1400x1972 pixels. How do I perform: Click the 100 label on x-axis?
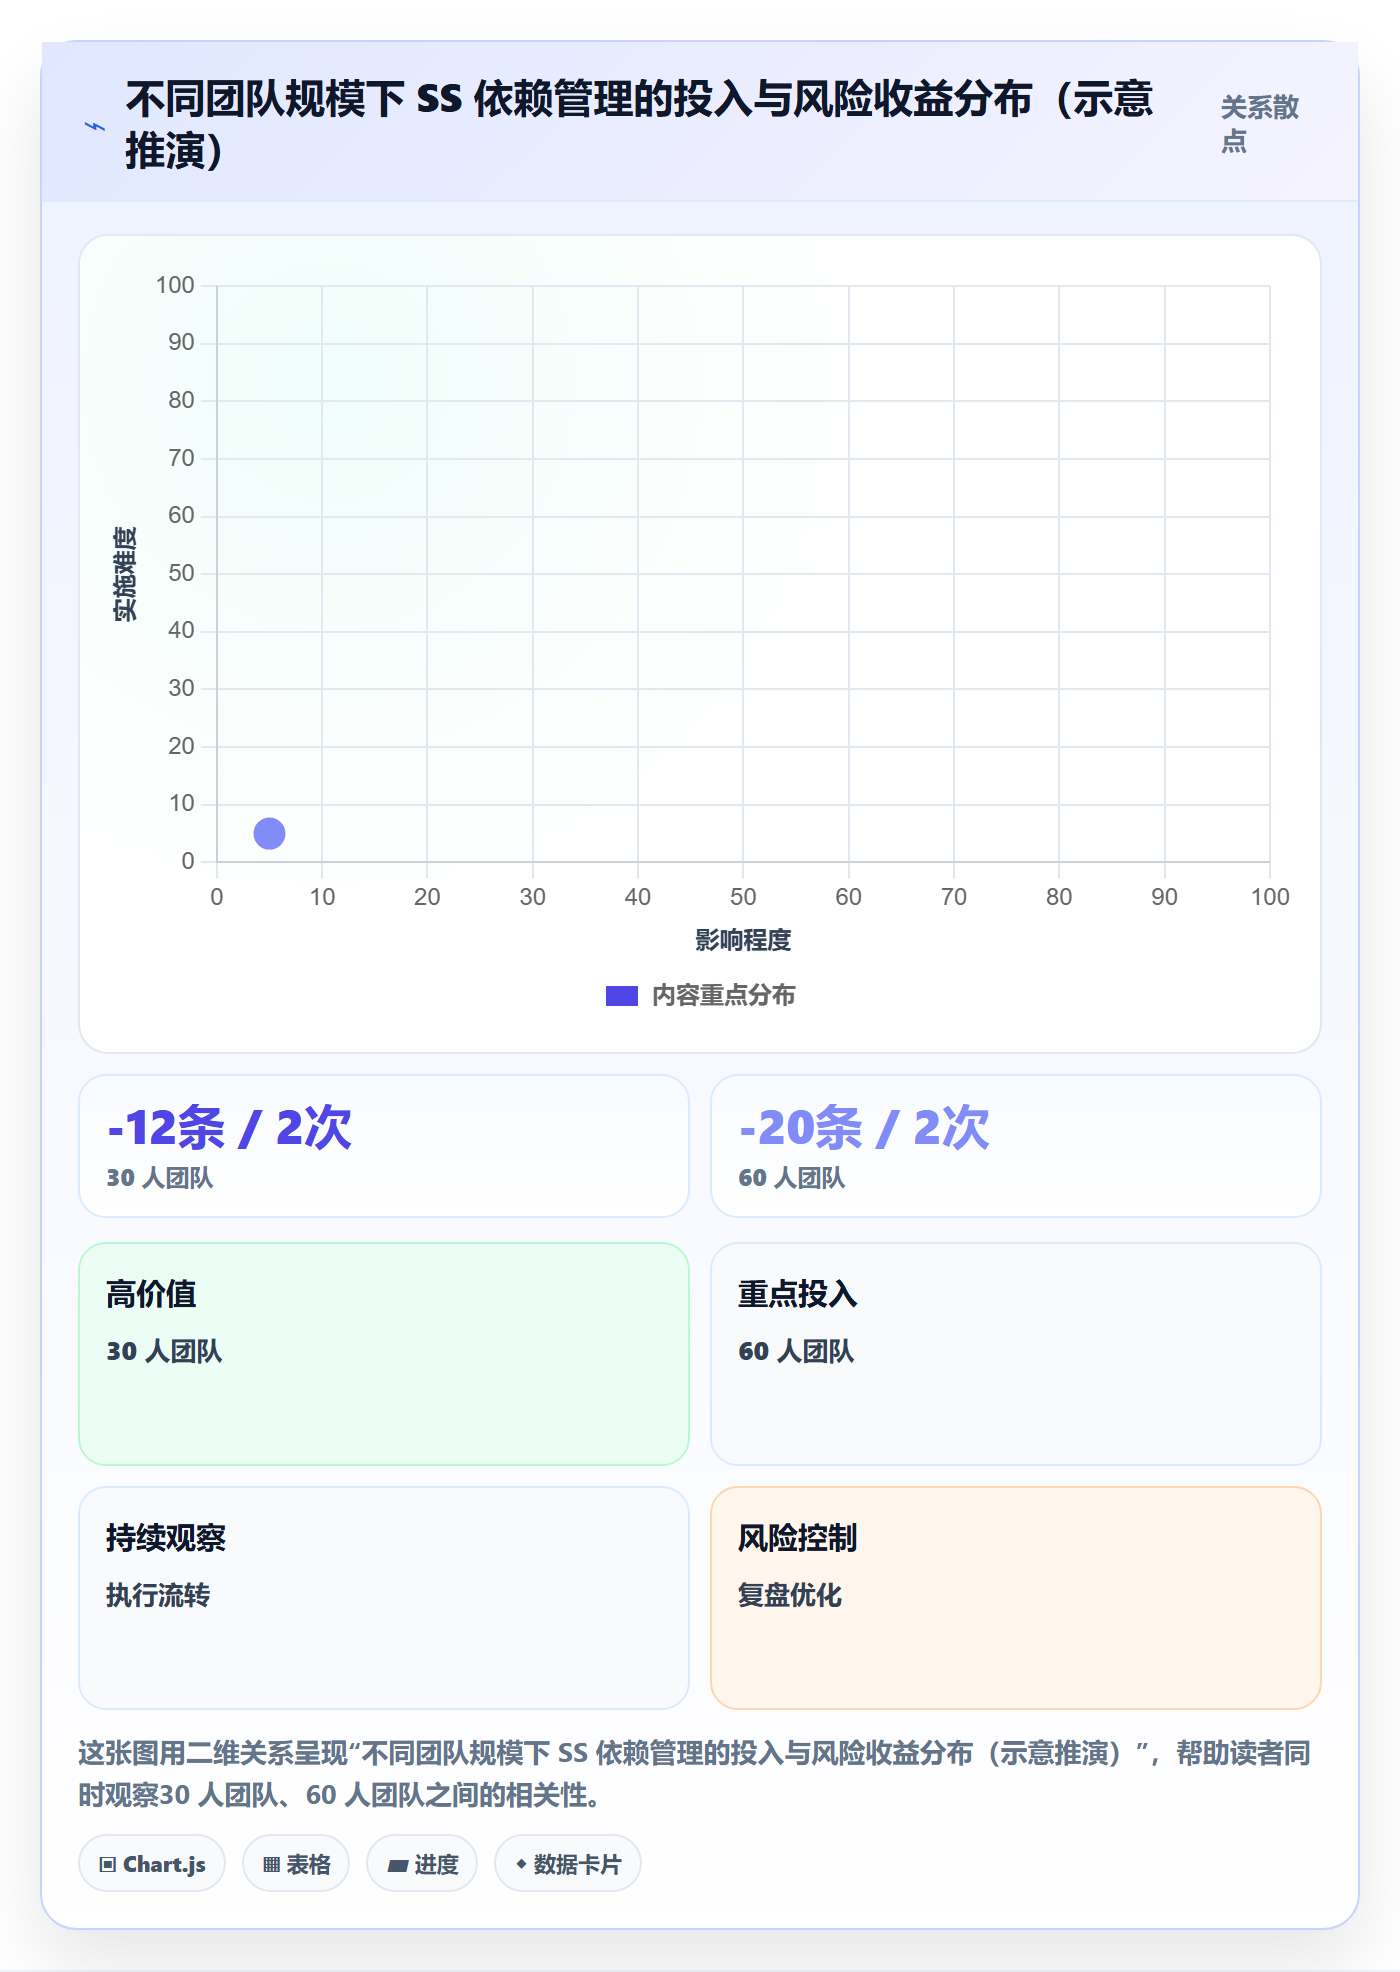pos(1270,897)
